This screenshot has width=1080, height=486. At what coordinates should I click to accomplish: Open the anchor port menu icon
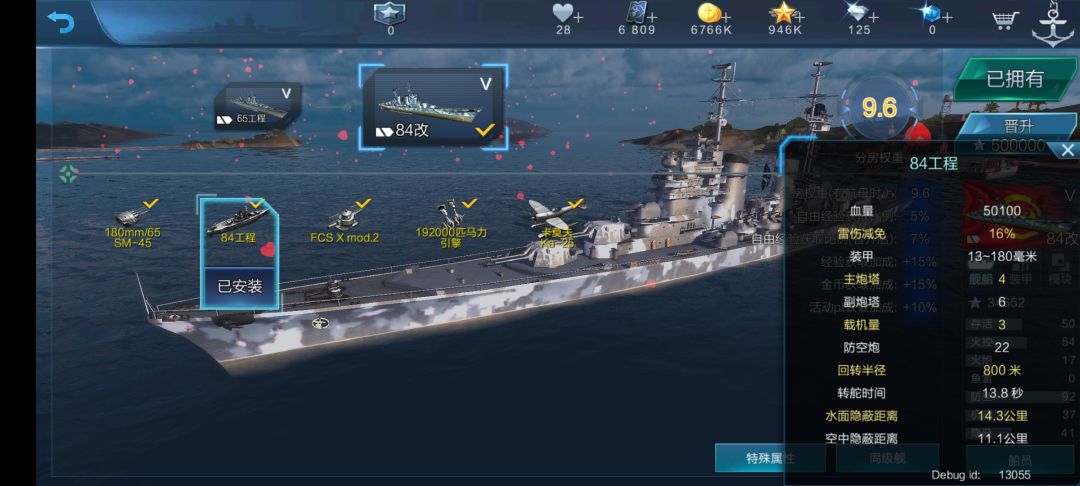1052,23
